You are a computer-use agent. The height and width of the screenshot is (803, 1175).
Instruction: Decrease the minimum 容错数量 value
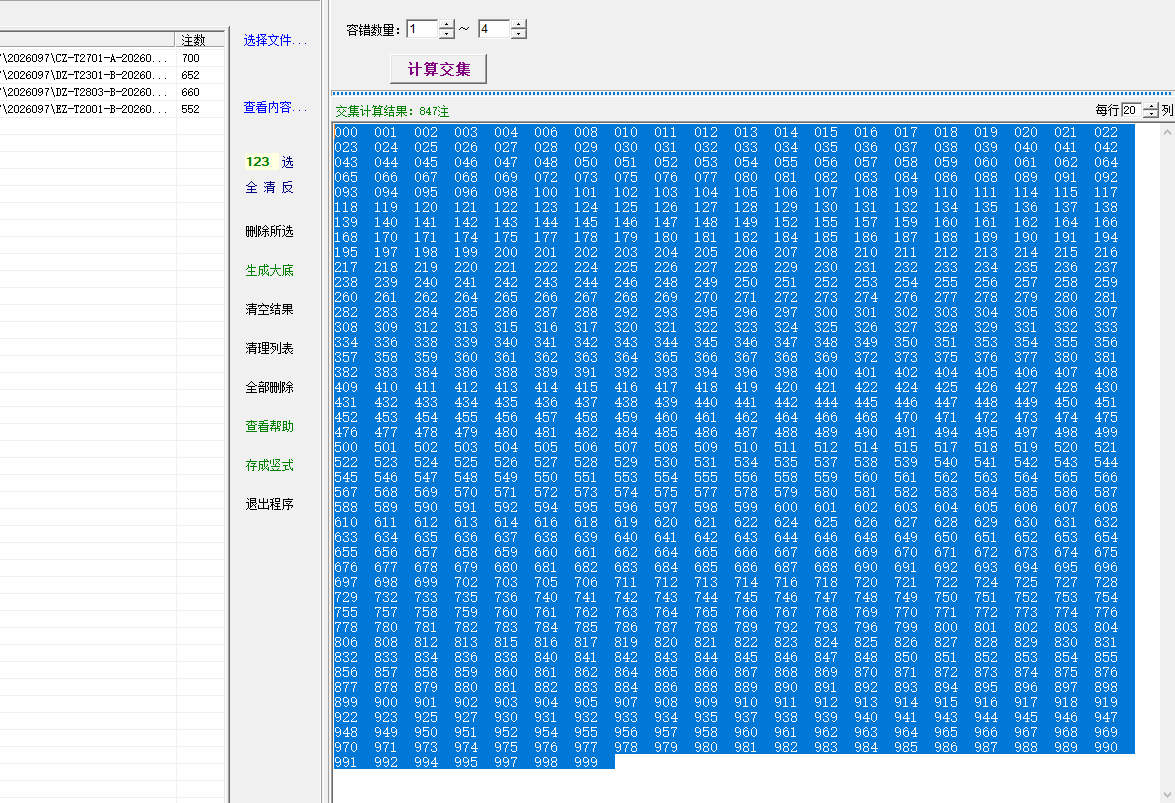tap(447, 34)
